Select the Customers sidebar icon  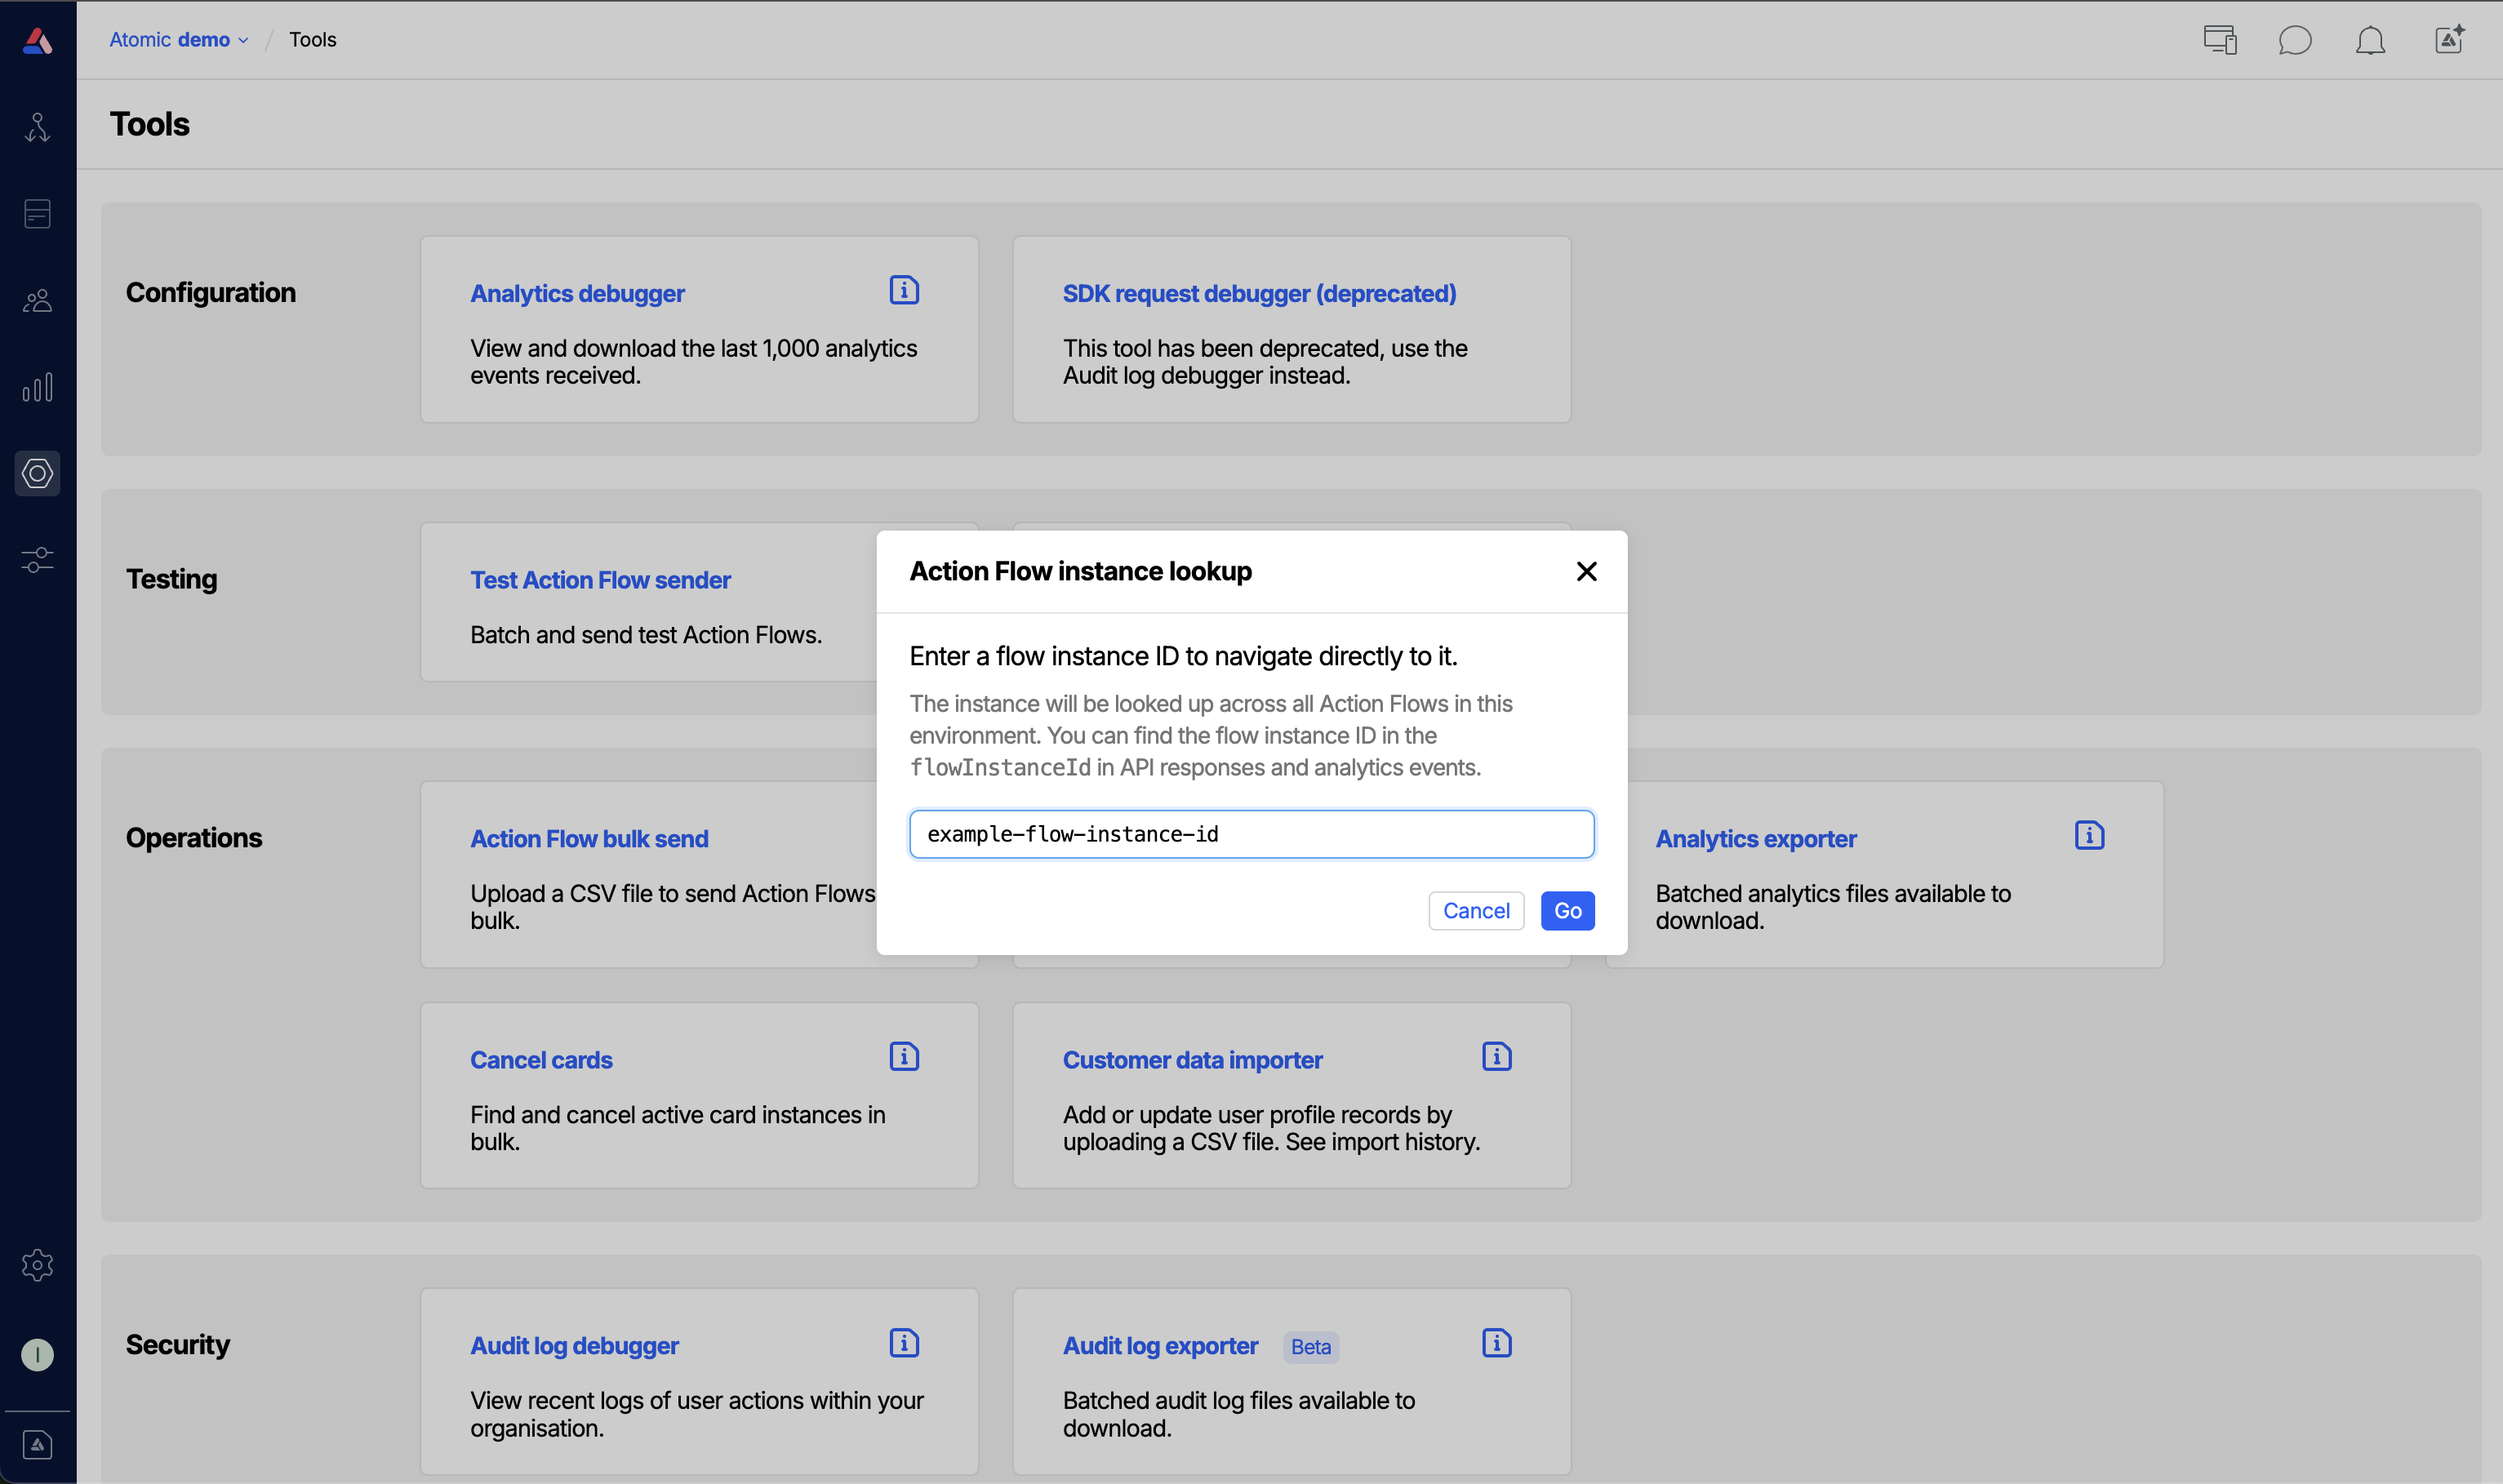37,300
